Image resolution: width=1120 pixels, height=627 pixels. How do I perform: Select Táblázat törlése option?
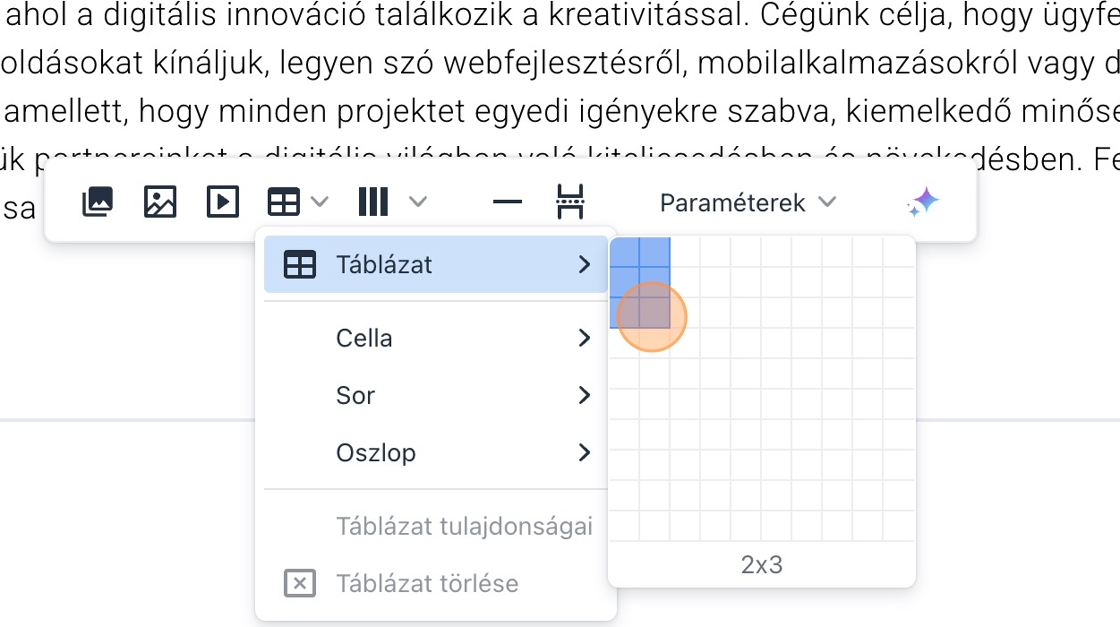tap(427, 583)
